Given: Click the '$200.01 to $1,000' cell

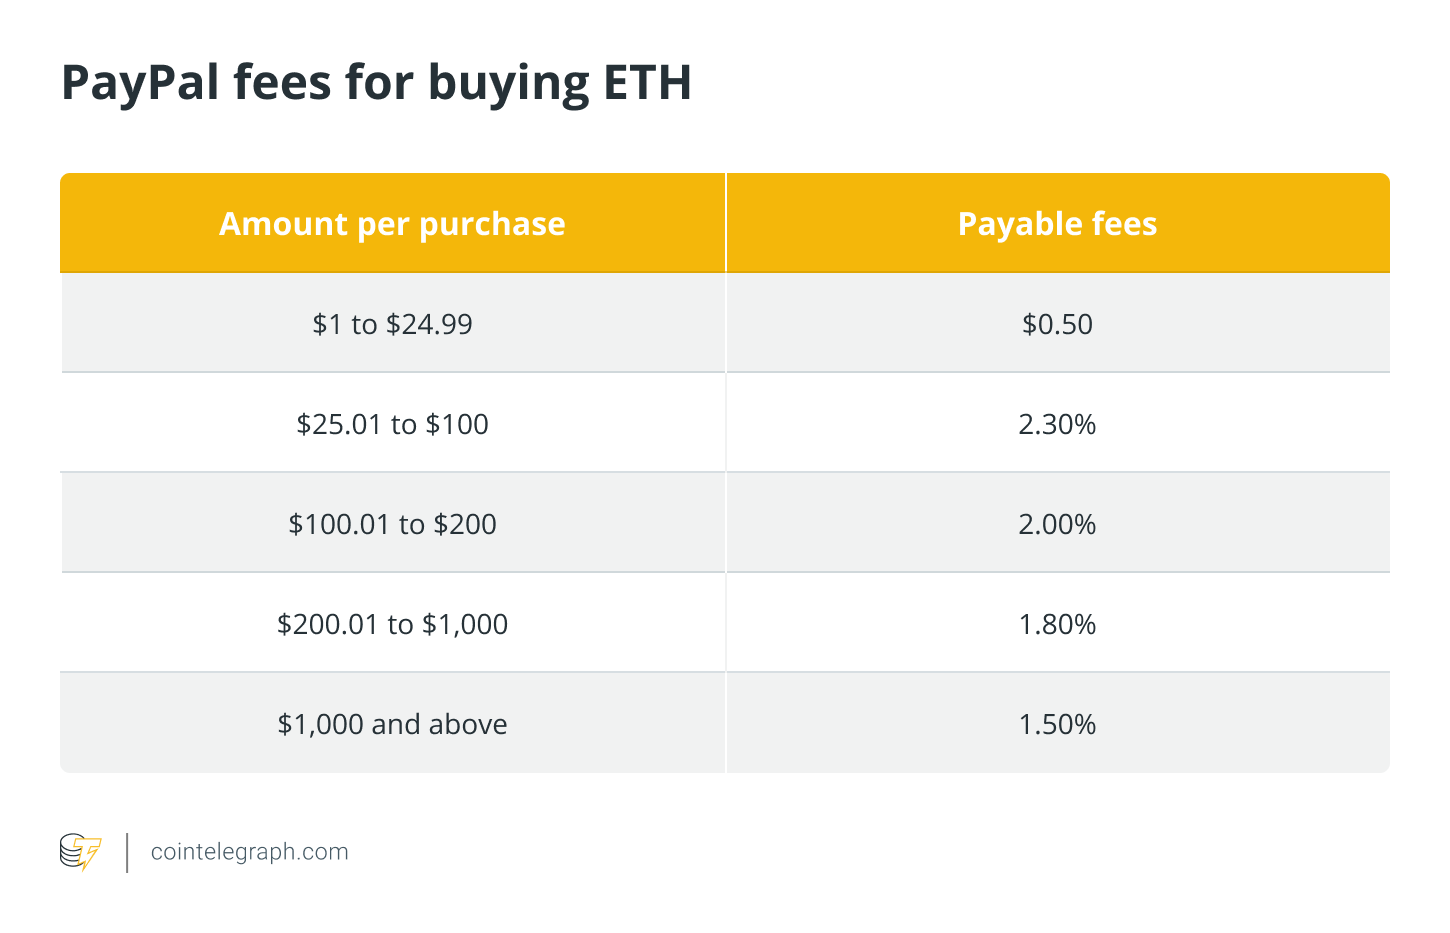Looking at the screenshot, I should click(393, 623).
